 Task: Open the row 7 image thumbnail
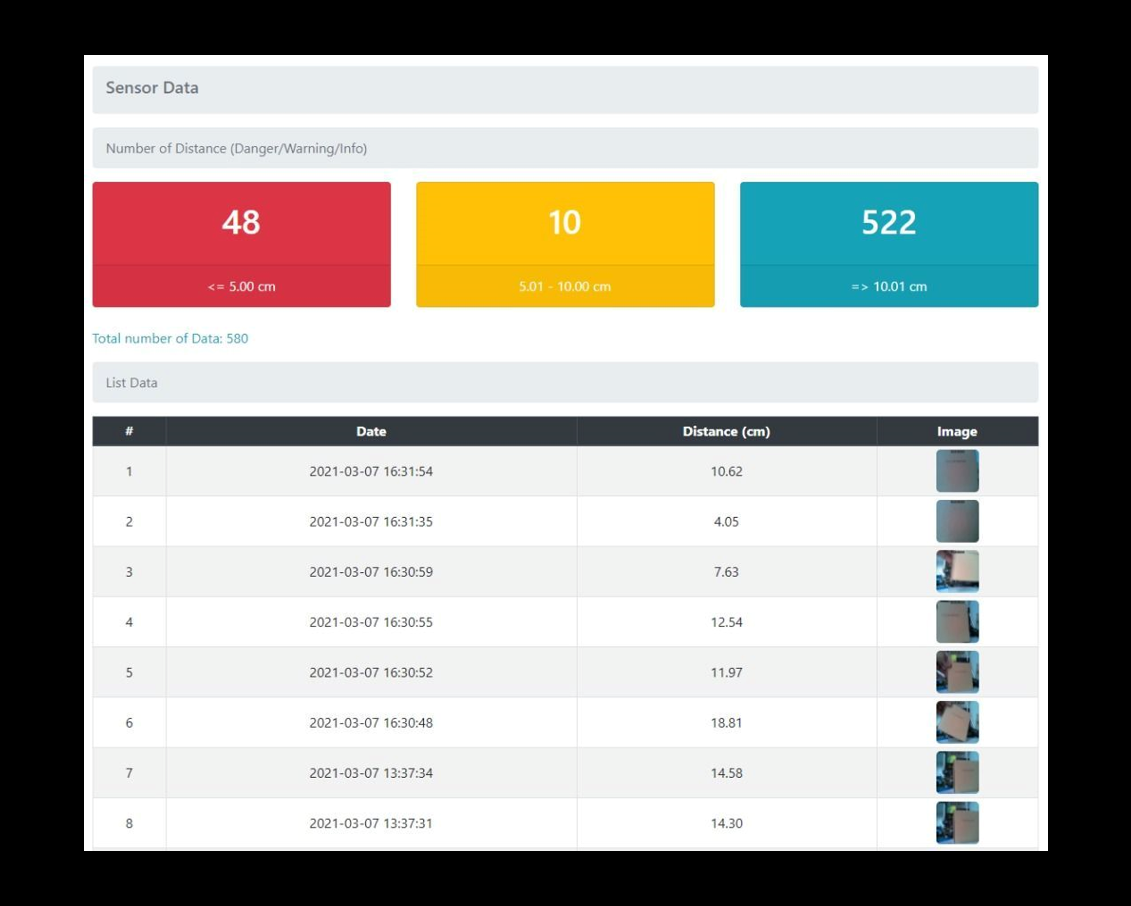click(957, 773)
